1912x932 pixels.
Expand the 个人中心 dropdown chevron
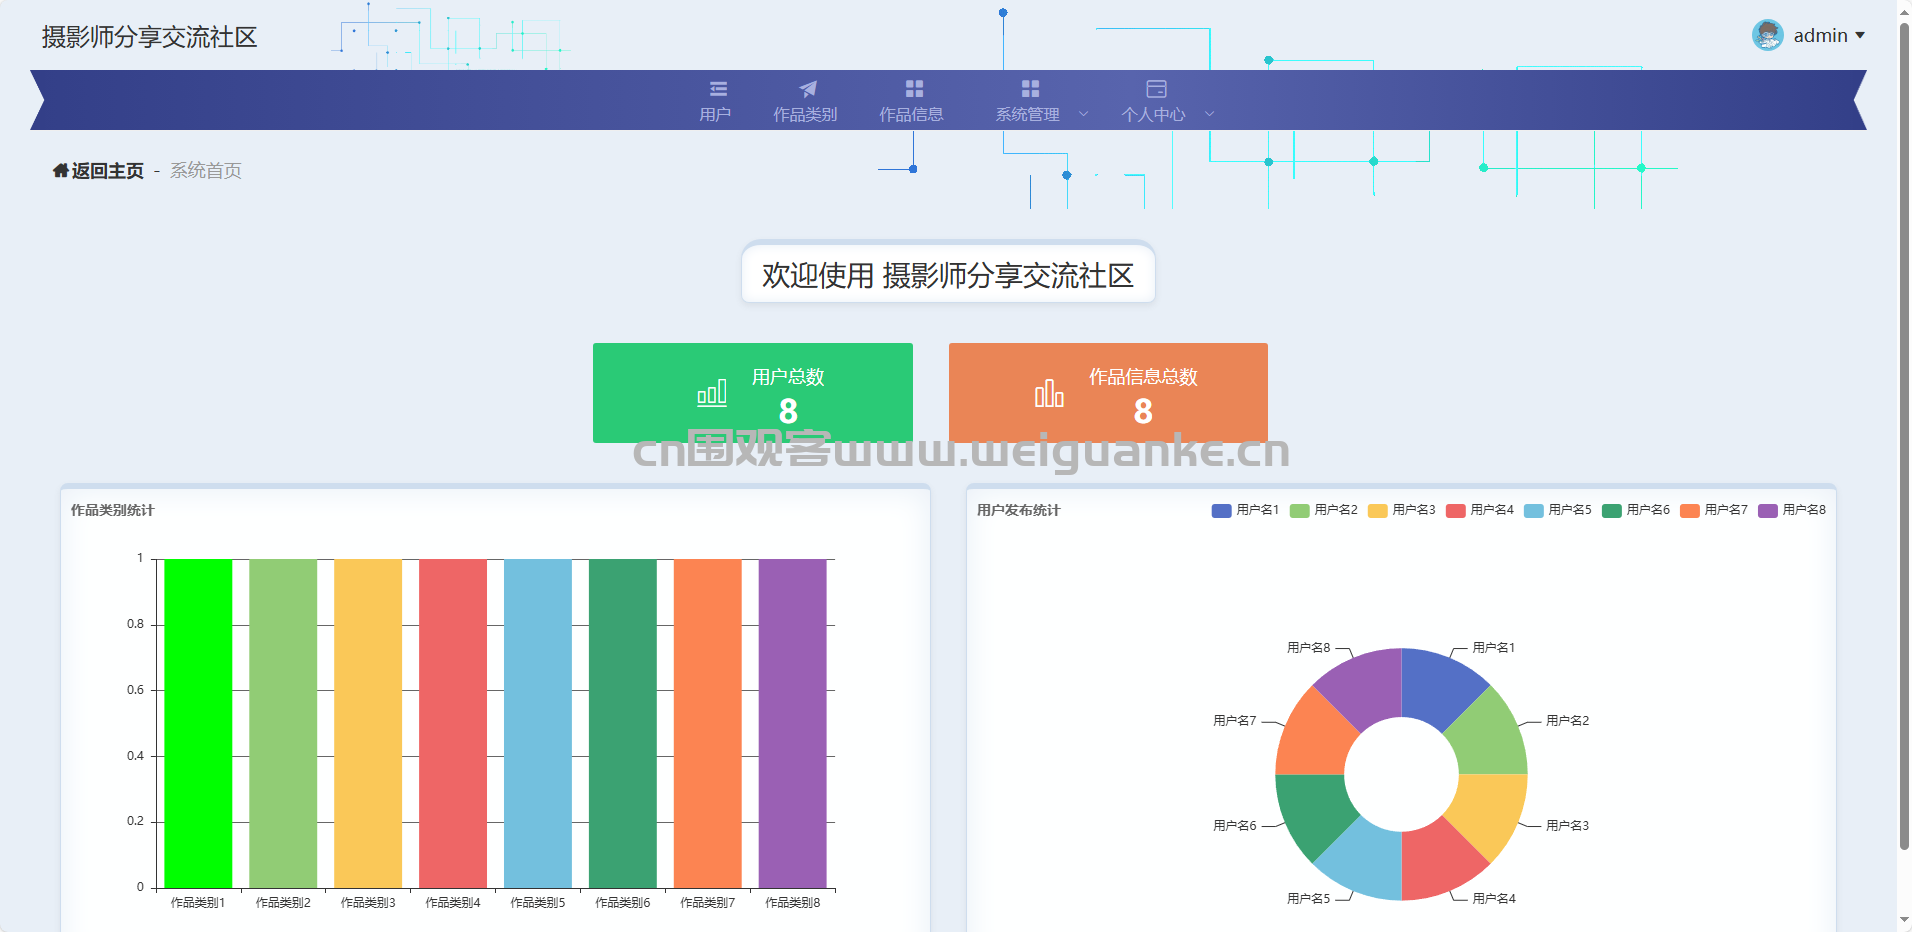(1209, 114)
